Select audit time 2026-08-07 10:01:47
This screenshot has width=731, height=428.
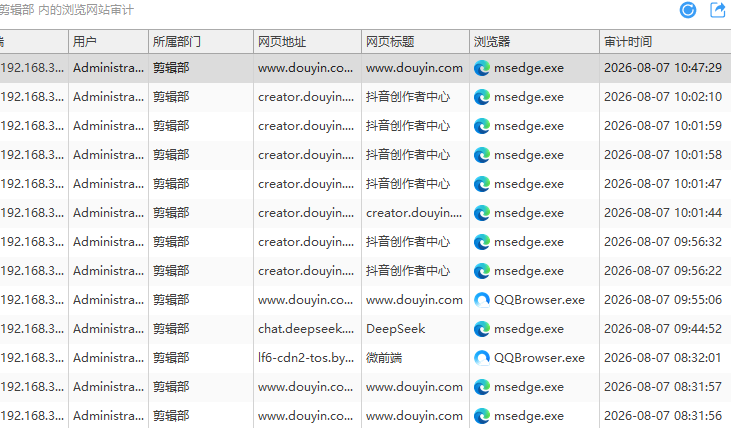[x=663, y=184]
